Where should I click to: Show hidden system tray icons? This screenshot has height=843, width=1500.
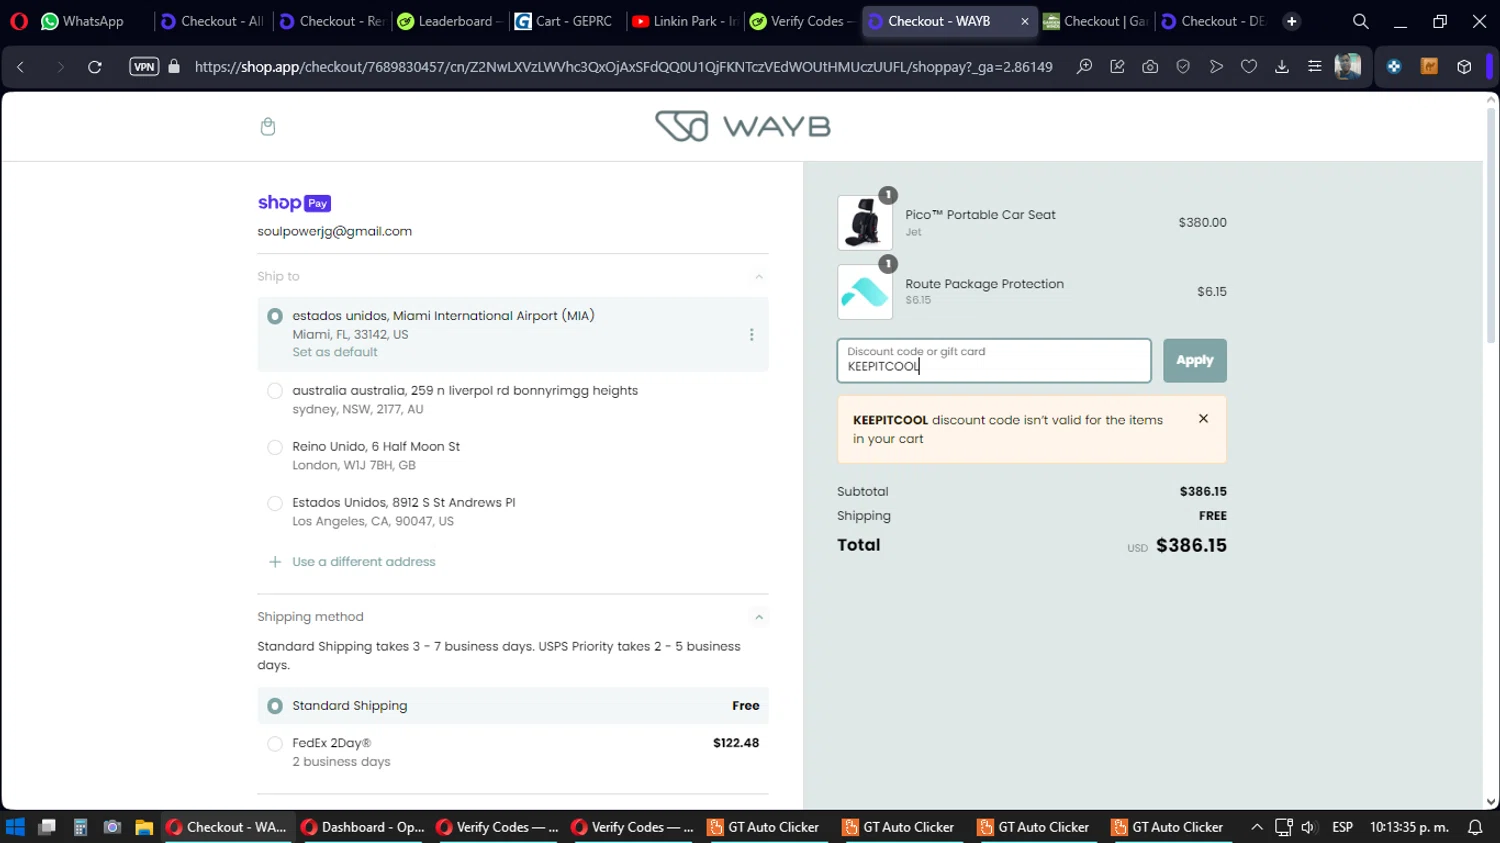click(x=1257, y=827)
